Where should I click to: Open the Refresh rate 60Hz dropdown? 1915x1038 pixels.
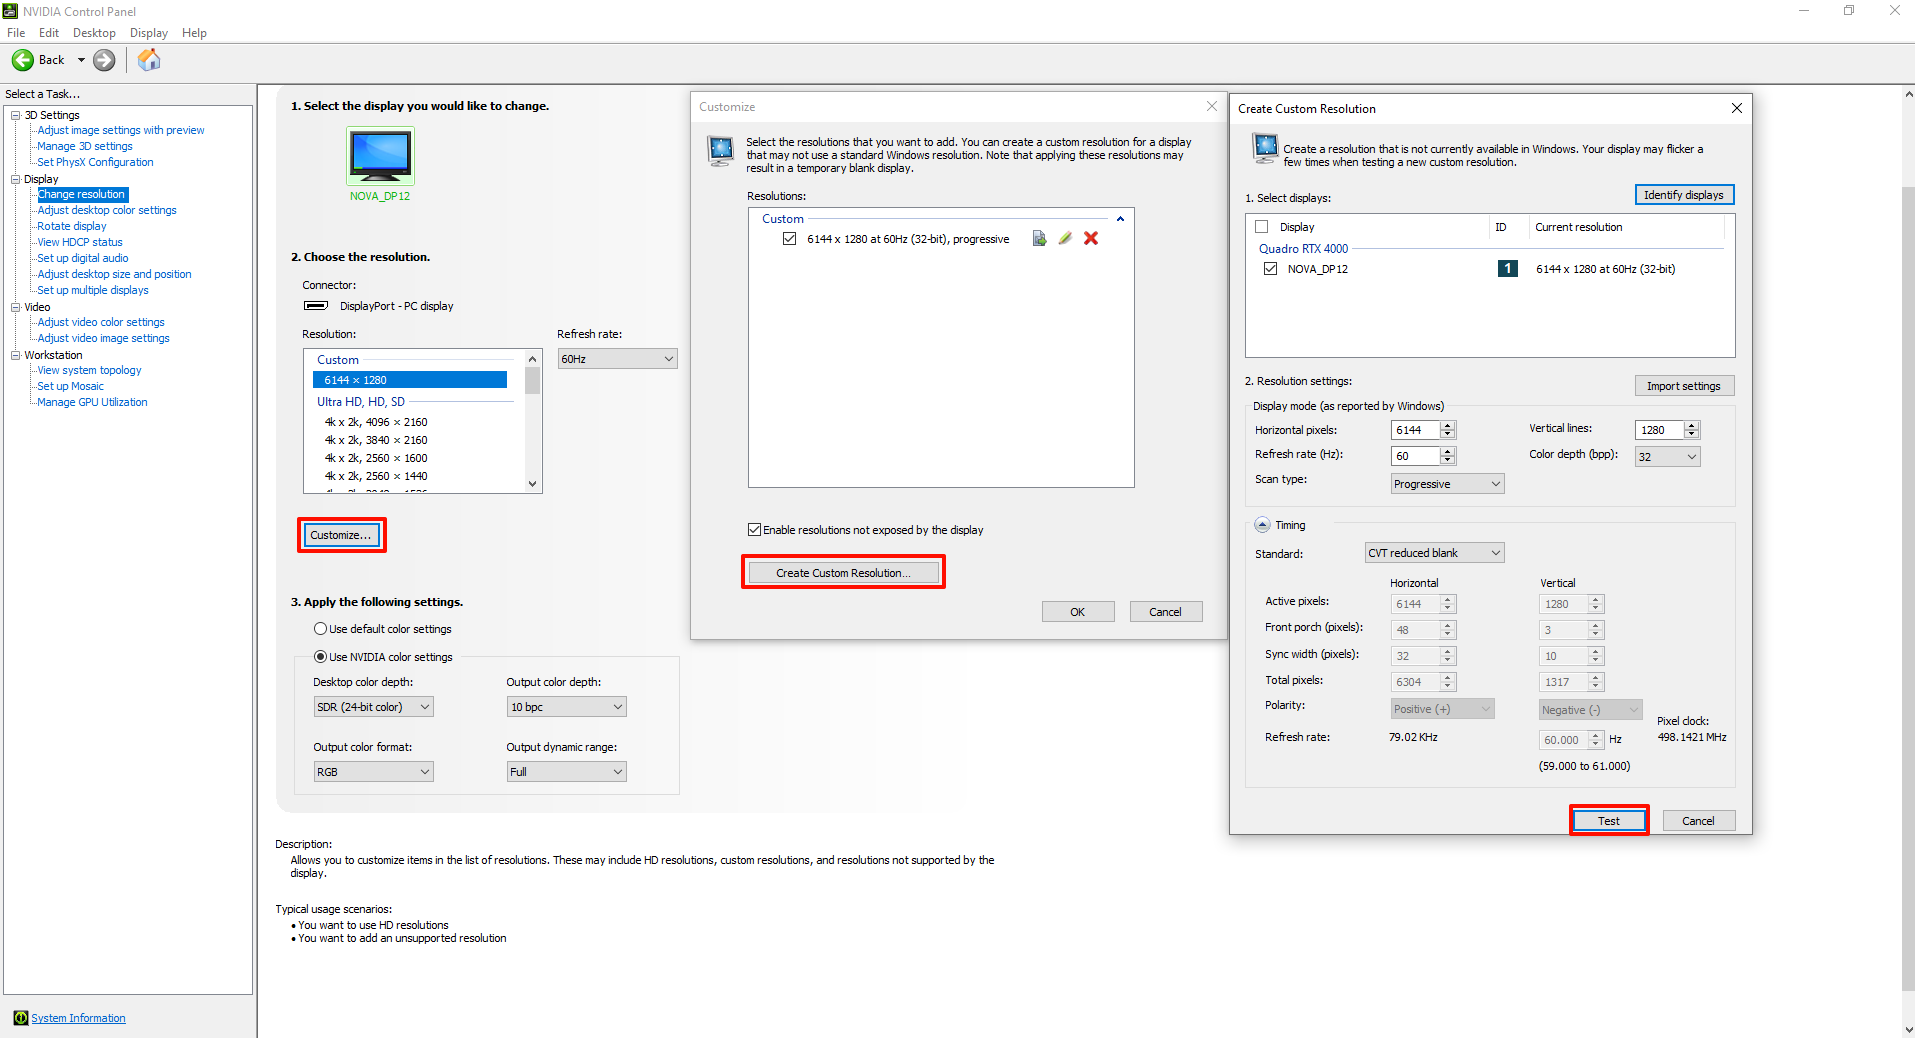[x=617, y=359]
